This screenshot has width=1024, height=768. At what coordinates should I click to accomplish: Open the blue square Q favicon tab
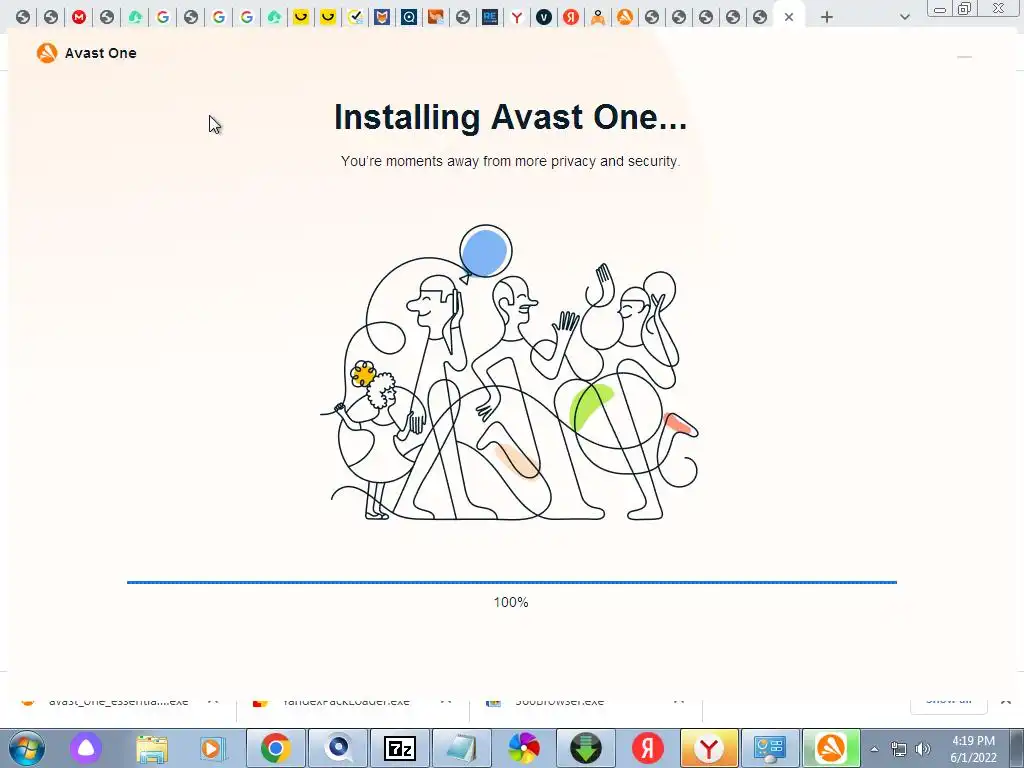pyautogui.click(x=409, y=18)
